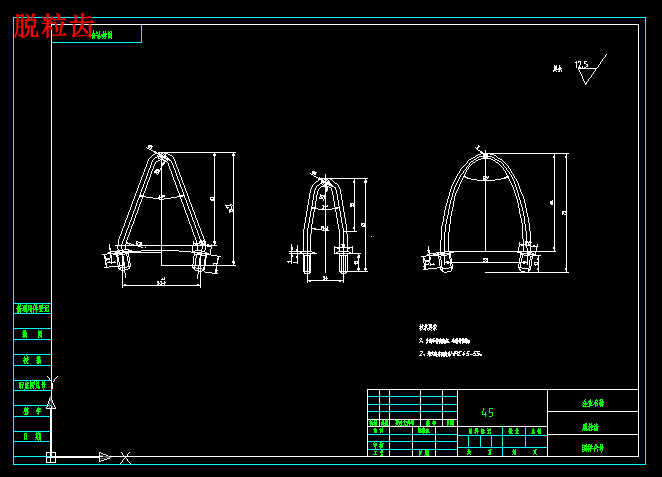
Task: Select the 设计 label in the title block
Action: click(378, 431)
